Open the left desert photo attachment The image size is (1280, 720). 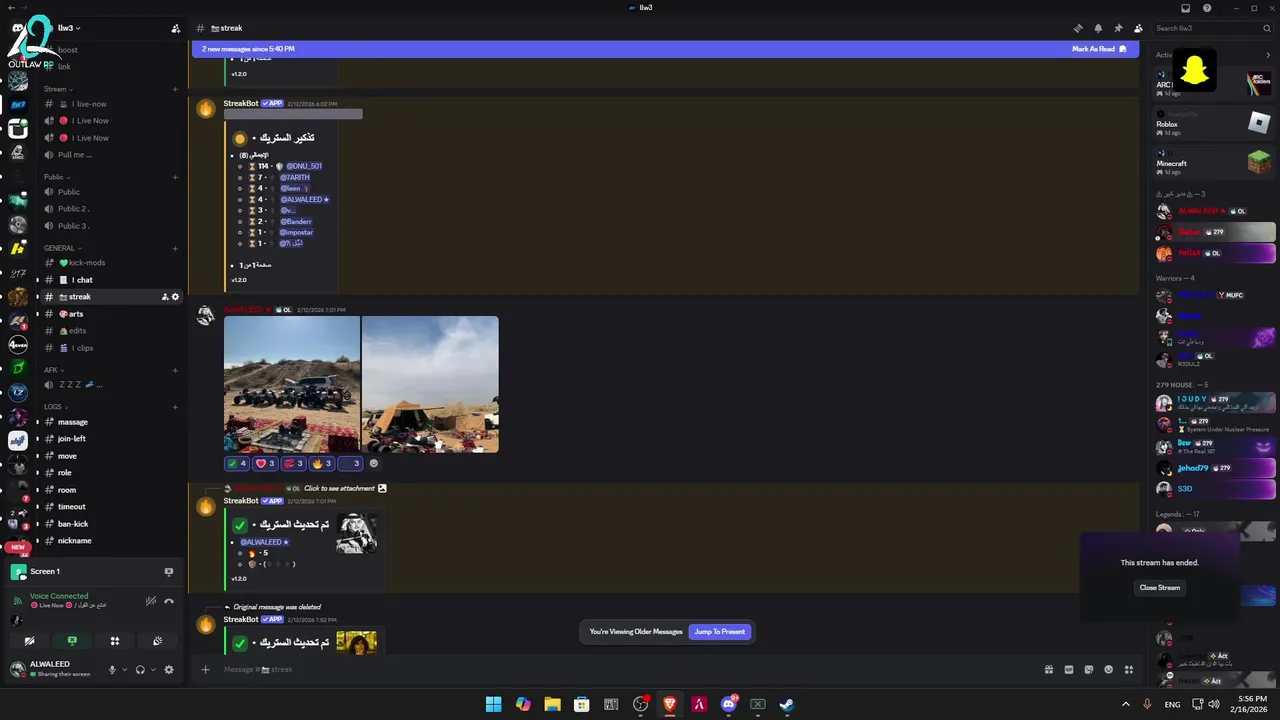point(292,384)
